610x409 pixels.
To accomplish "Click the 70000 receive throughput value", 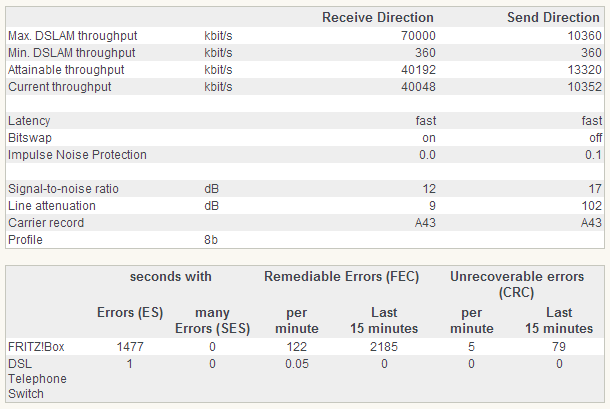I will 419,36.
